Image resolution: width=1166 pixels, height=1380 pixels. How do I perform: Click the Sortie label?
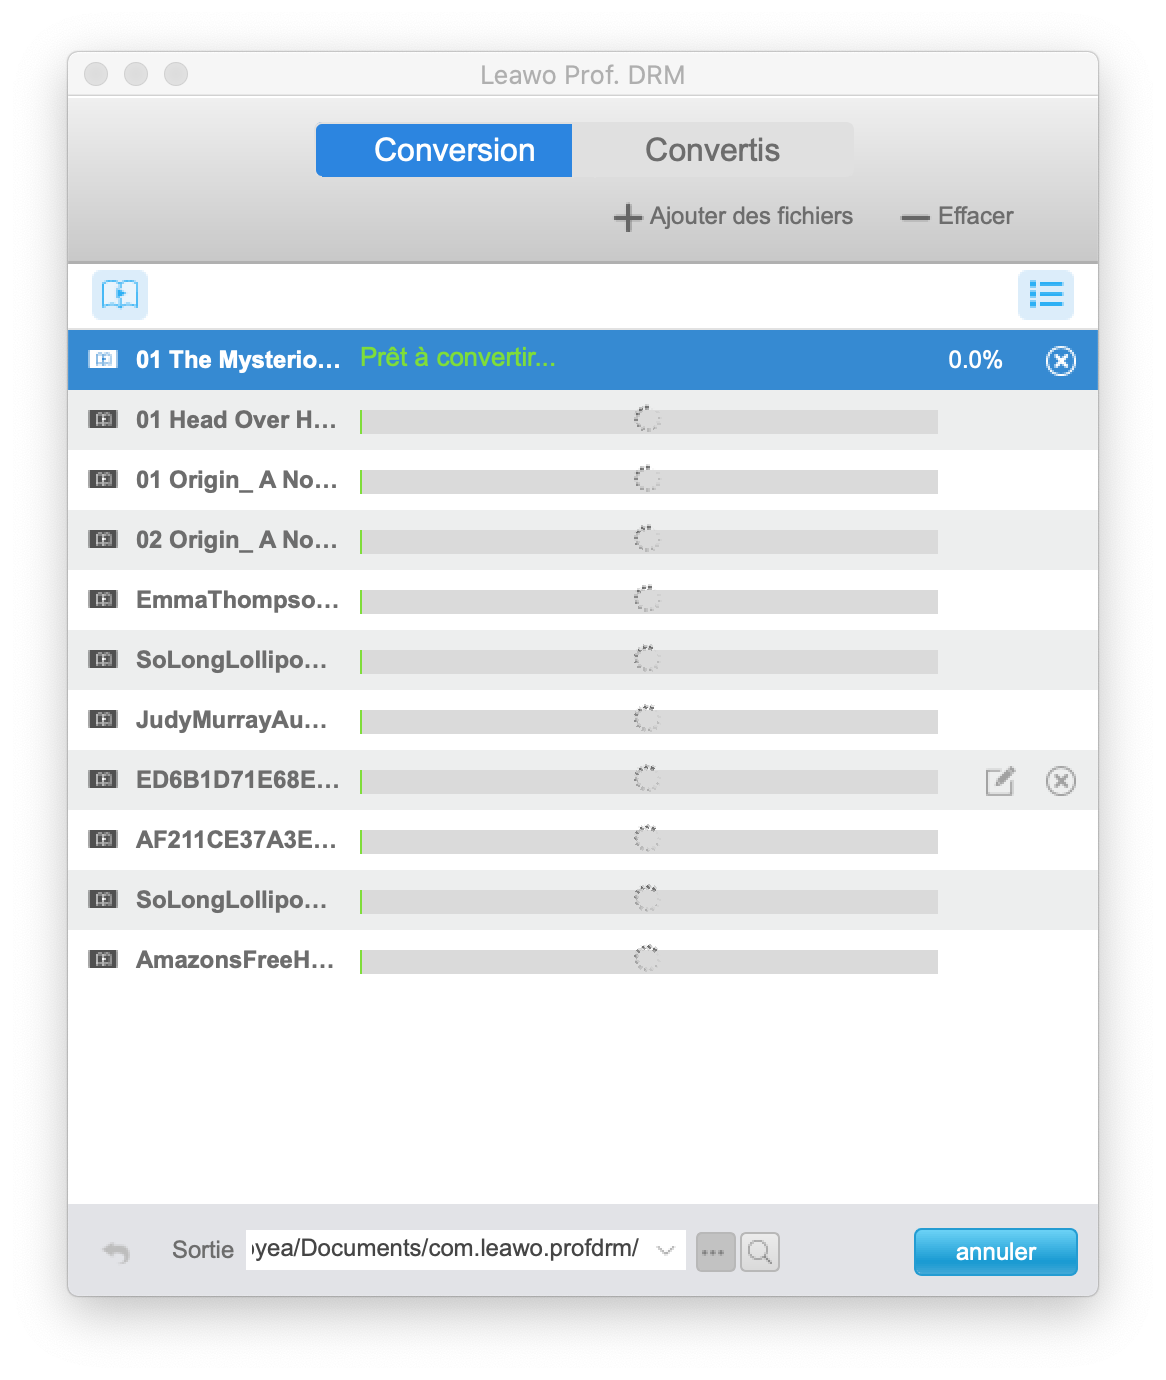pyautogui.click(x=203, y=1250)
